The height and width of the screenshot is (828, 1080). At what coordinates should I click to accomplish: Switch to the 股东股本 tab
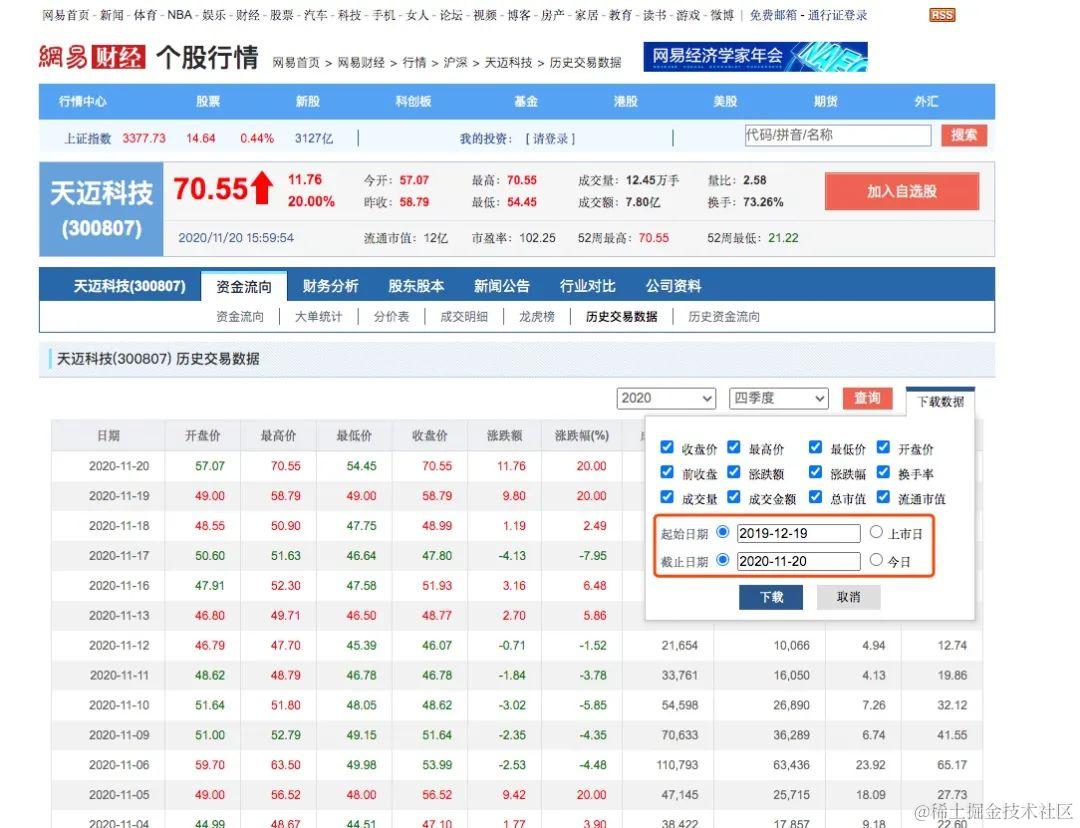pos(416,286)
